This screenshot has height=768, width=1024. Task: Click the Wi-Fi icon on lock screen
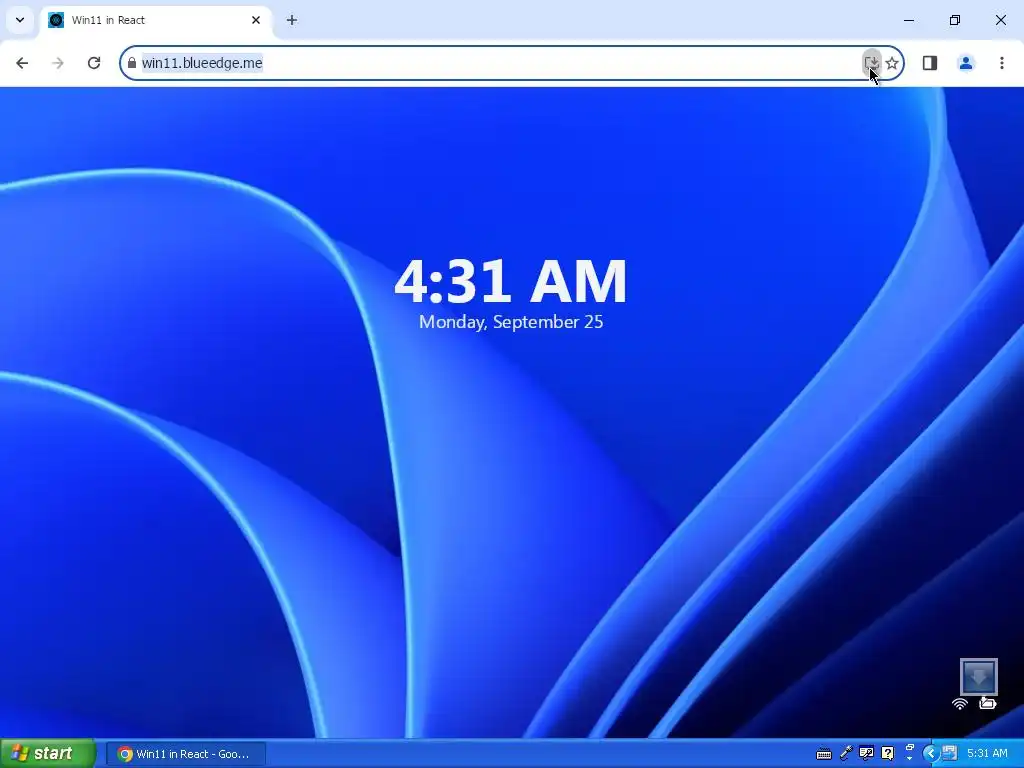[959, 703]
